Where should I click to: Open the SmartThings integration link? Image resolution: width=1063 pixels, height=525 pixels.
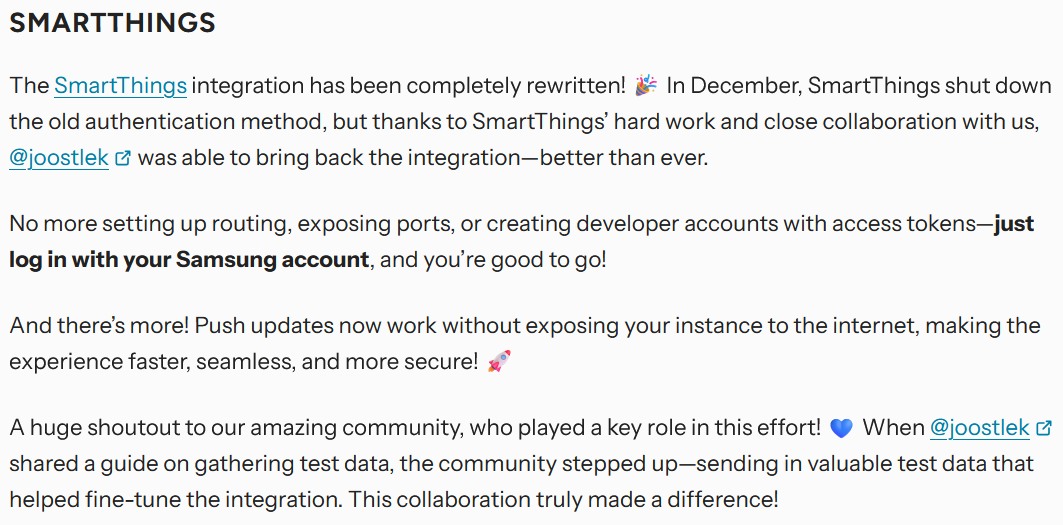click(121, 86)
